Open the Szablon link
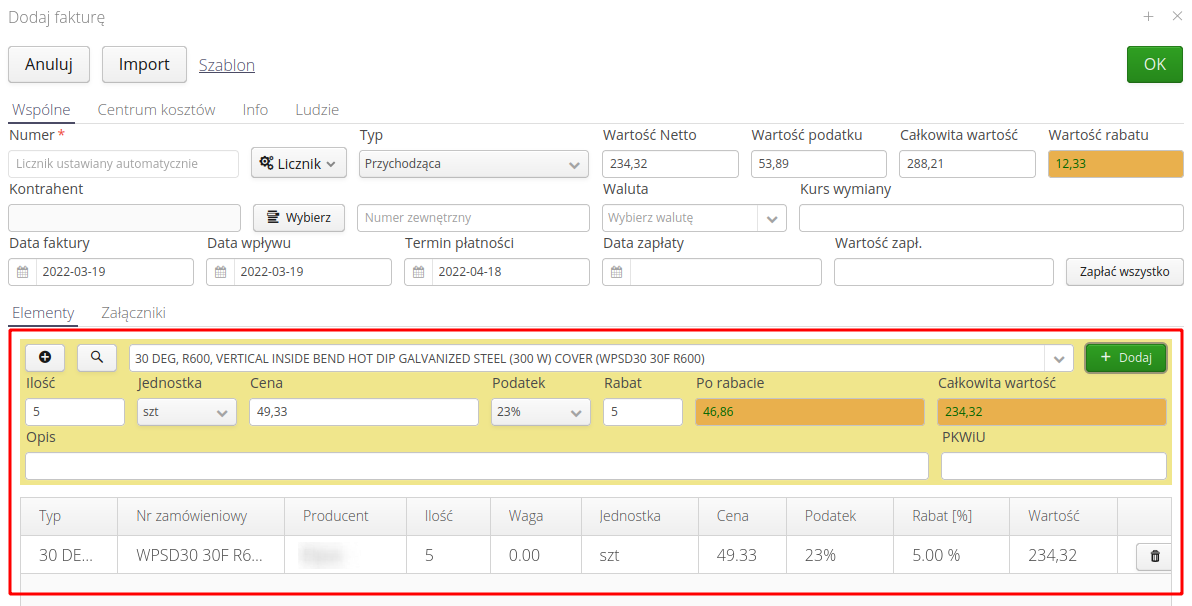1192x606 pixels. click(x=227, y=65)
